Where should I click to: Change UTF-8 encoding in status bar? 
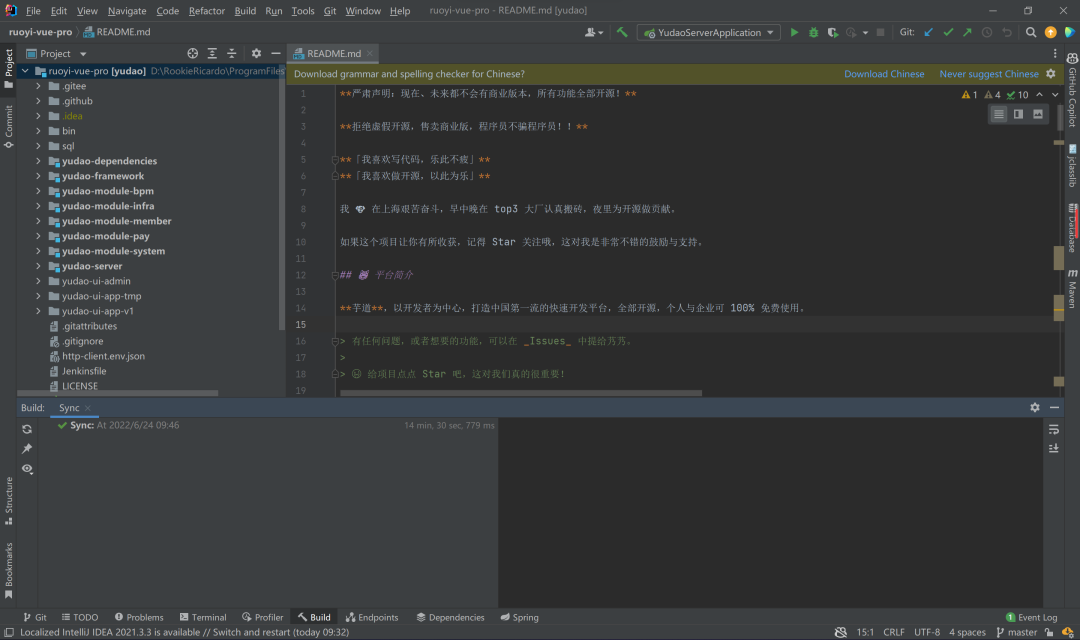[926, 632]
